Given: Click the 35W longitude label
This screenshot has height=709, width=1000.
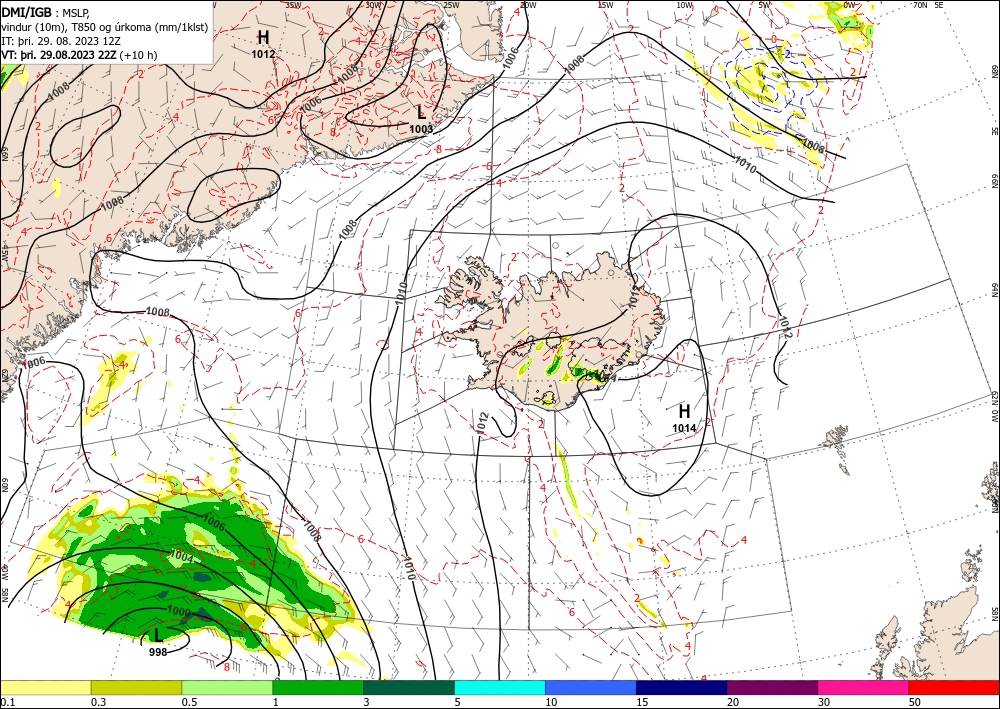Looking at the screenshot, I should click(293, 5).
